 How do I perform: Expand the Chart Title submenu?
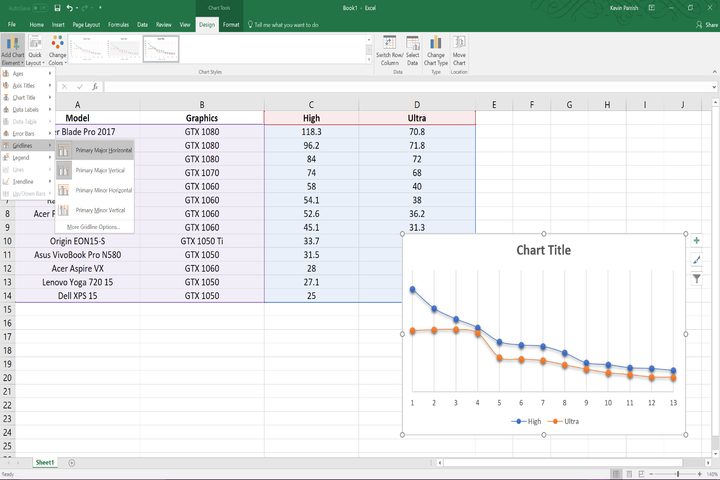(28, 97)
